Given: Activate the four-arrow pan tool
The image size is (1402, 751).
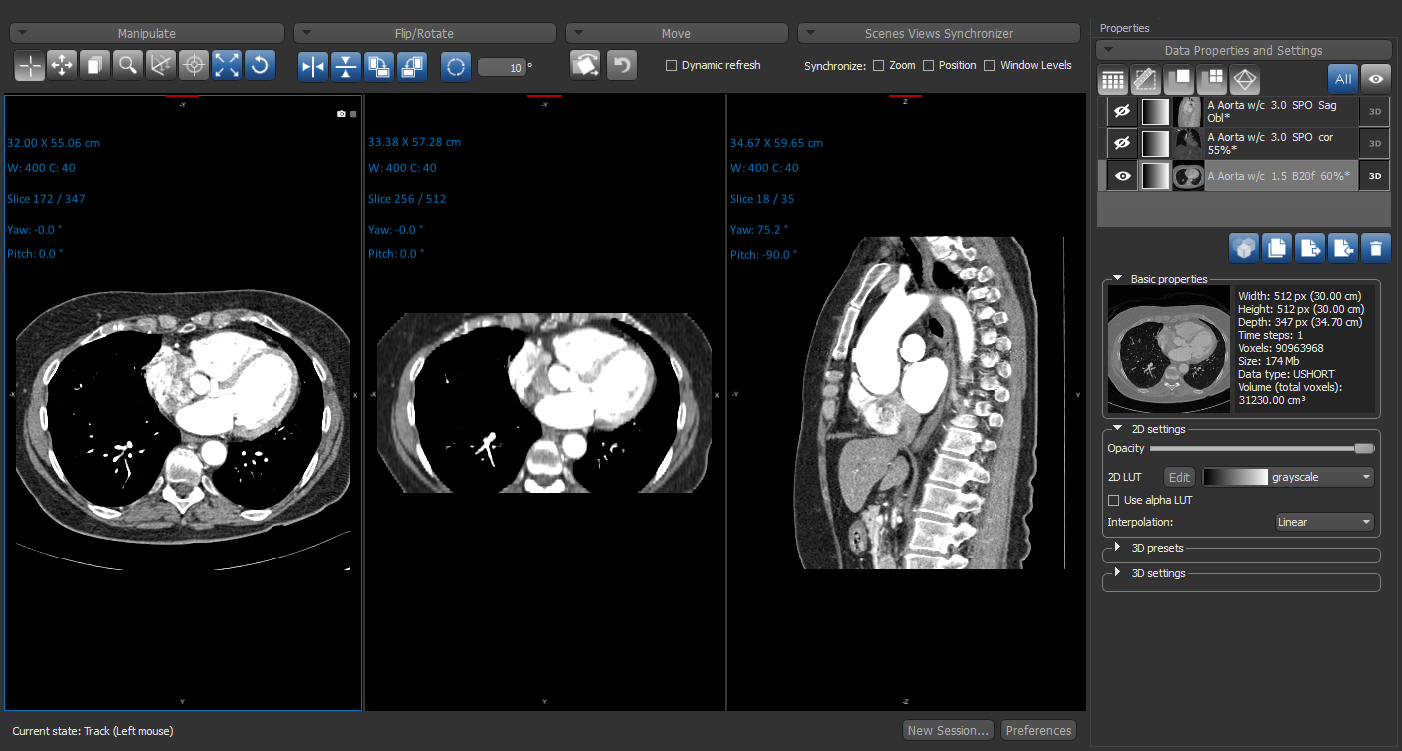Looking at the screenshot, I should (62, 66).
